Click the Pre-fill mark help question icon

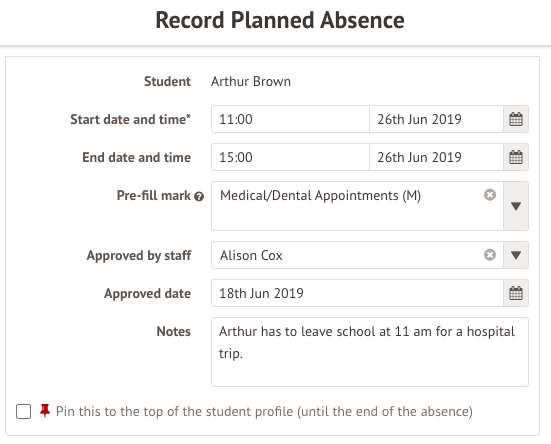pos(199,196)
